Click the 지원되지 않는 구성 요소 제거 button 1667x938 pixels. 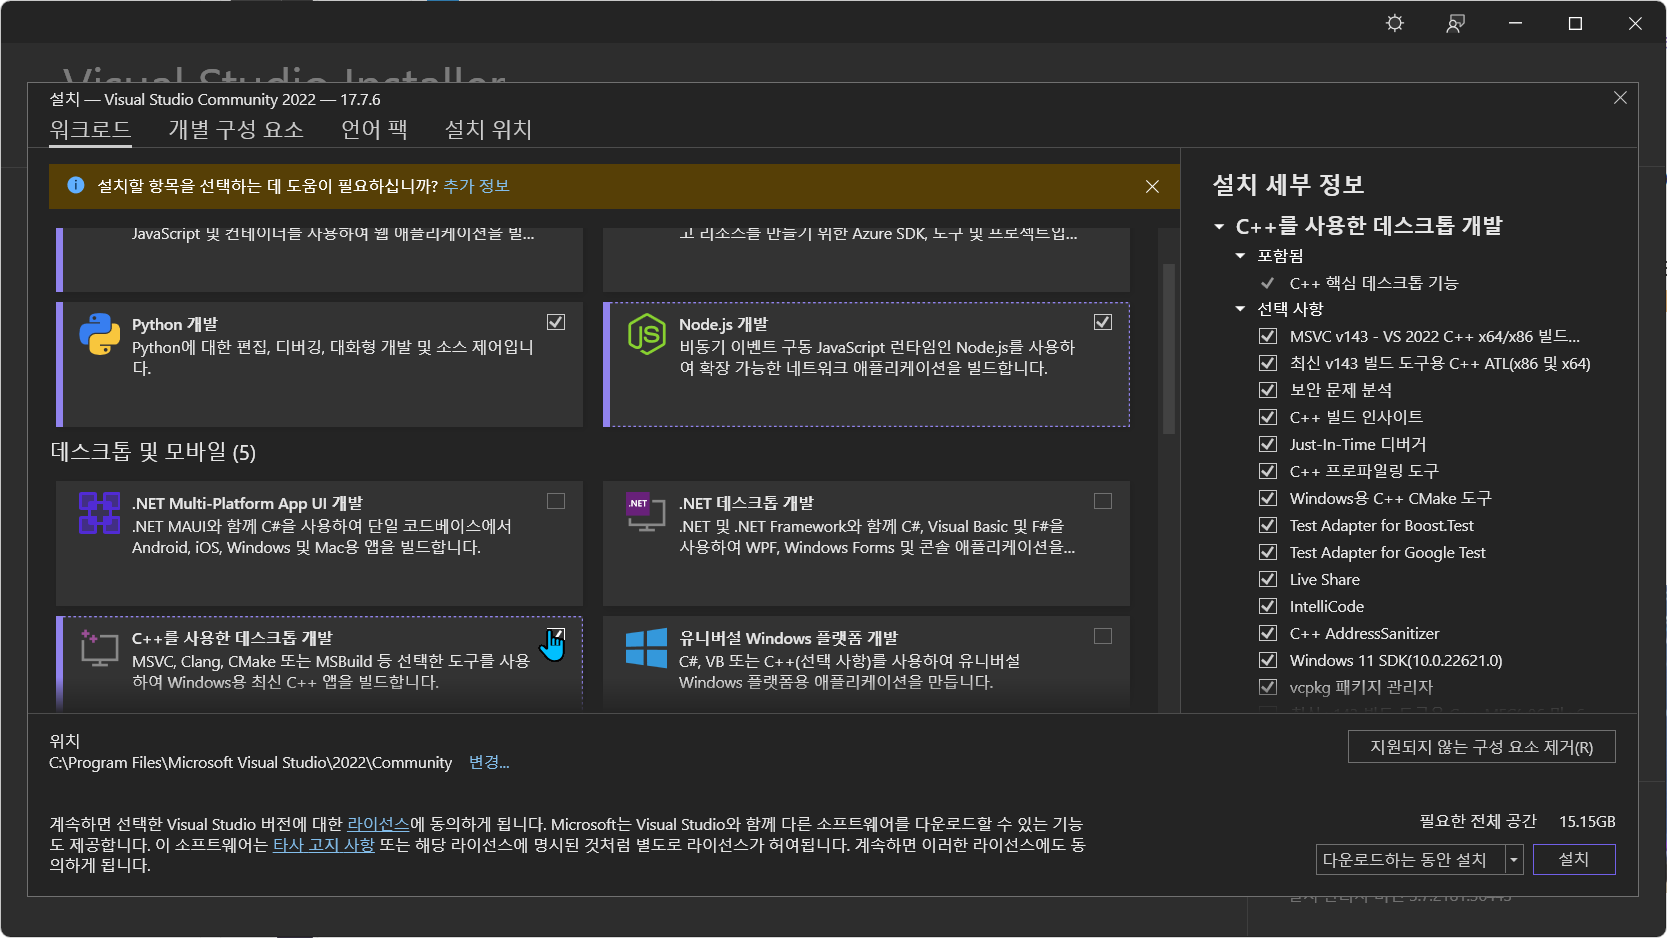(1481, 747)
